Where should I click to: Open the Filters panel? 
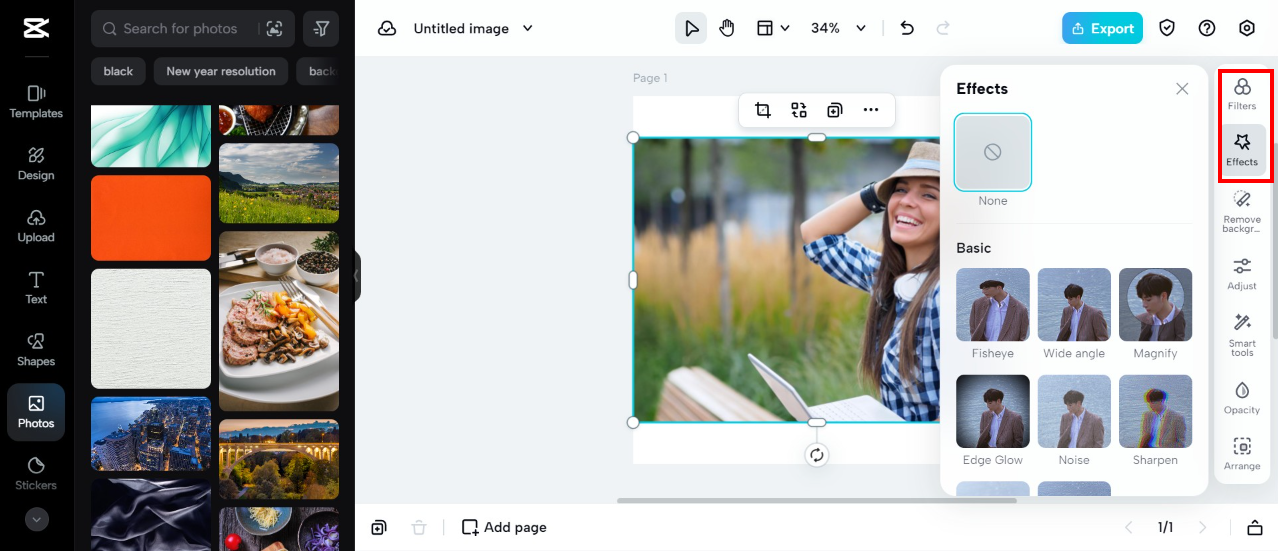(1242, 94)
